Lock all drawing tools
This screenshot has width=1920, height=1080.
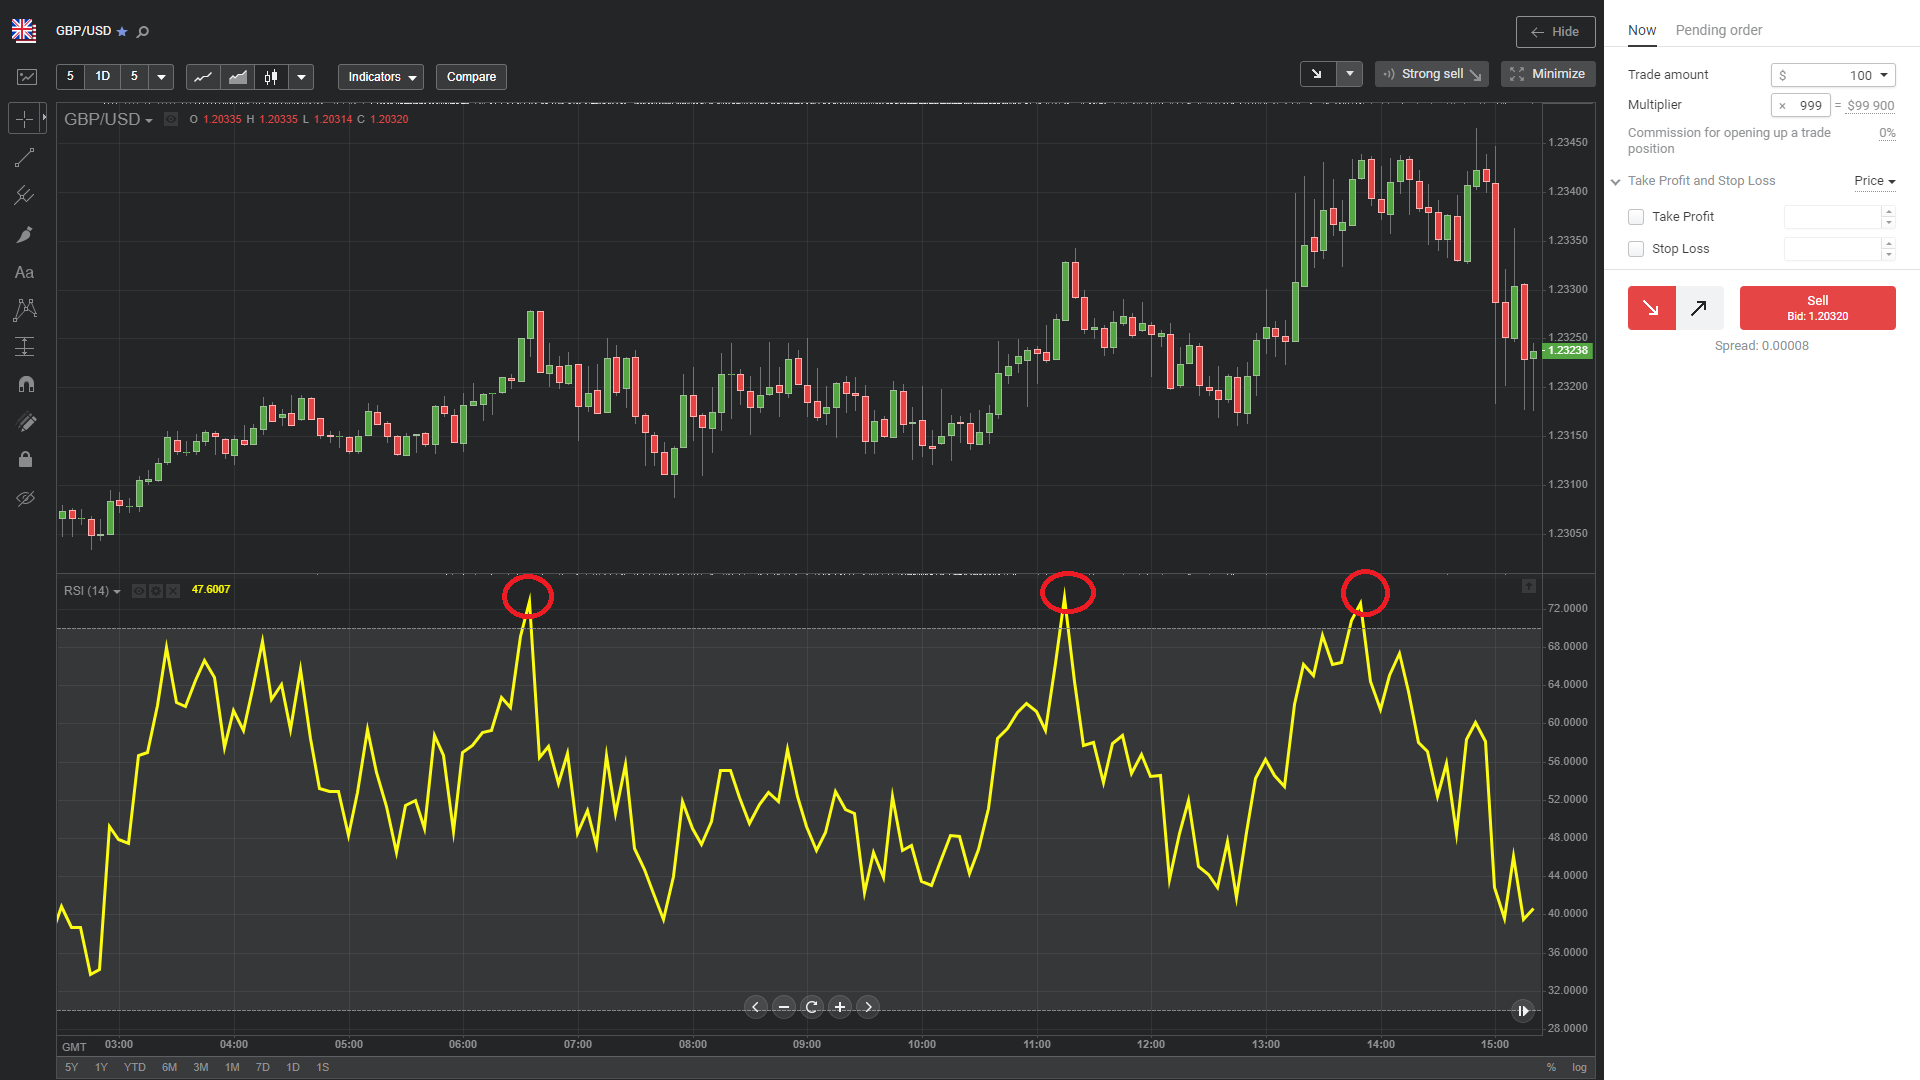[x=25, y=460]
